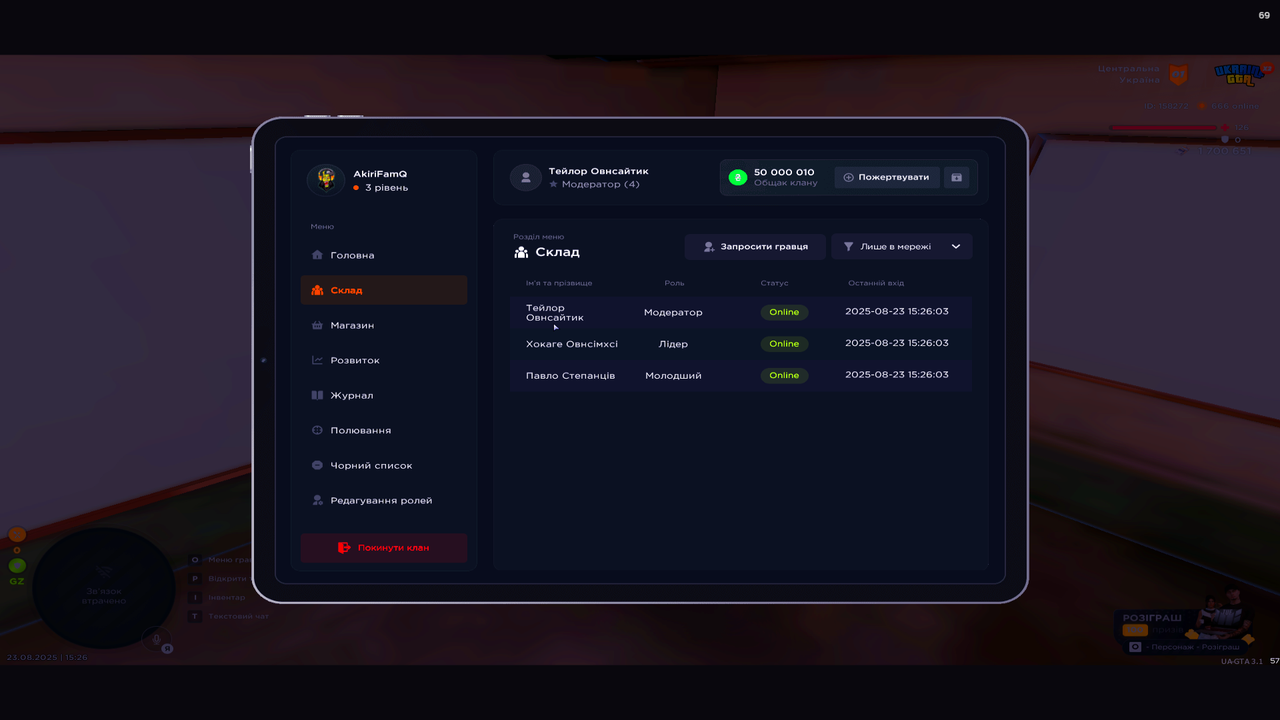Select the Склад members icon in sidebar
The height and width of the screenshot is (720, 1280).
317,290
